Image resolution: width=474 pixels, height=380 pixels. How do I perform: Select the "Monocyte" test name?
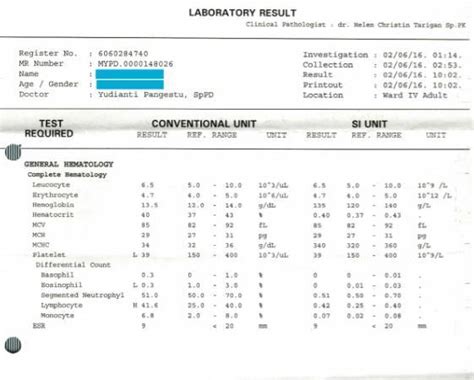tap(57, 315)
